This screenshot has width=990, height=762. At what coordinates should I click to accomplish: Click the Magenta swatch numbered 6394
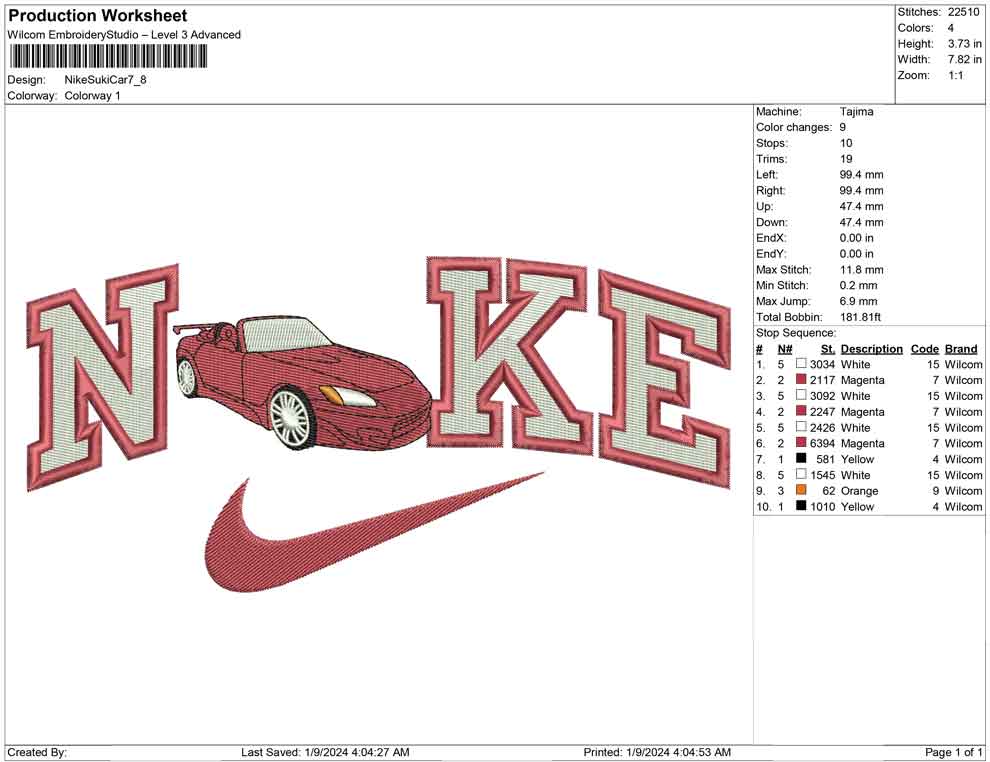coord(802,443)
